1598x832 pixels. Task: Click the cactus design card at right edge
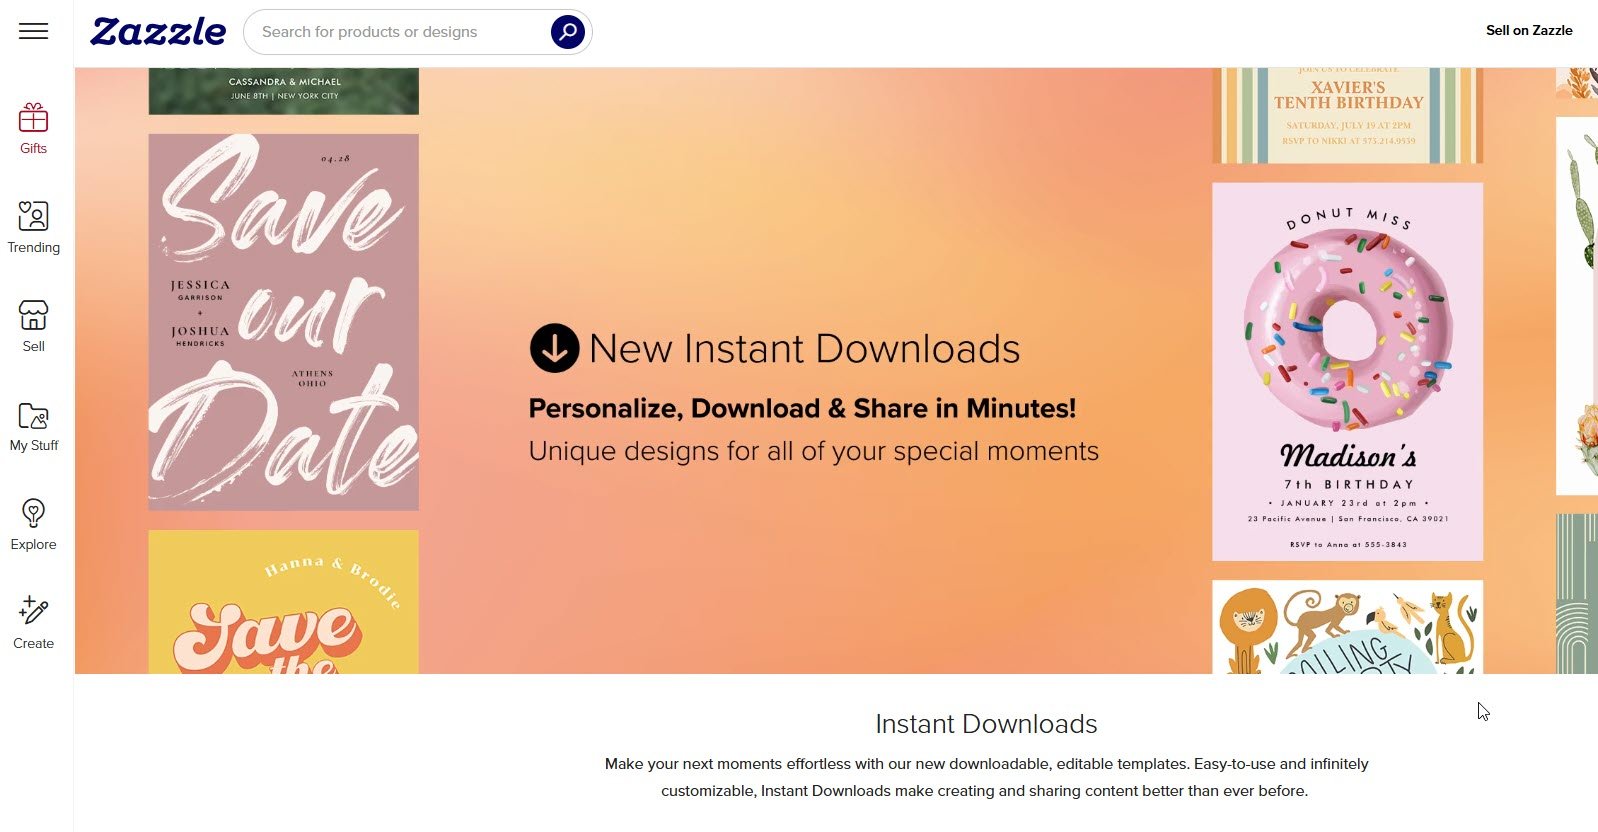coord(1576,305)
